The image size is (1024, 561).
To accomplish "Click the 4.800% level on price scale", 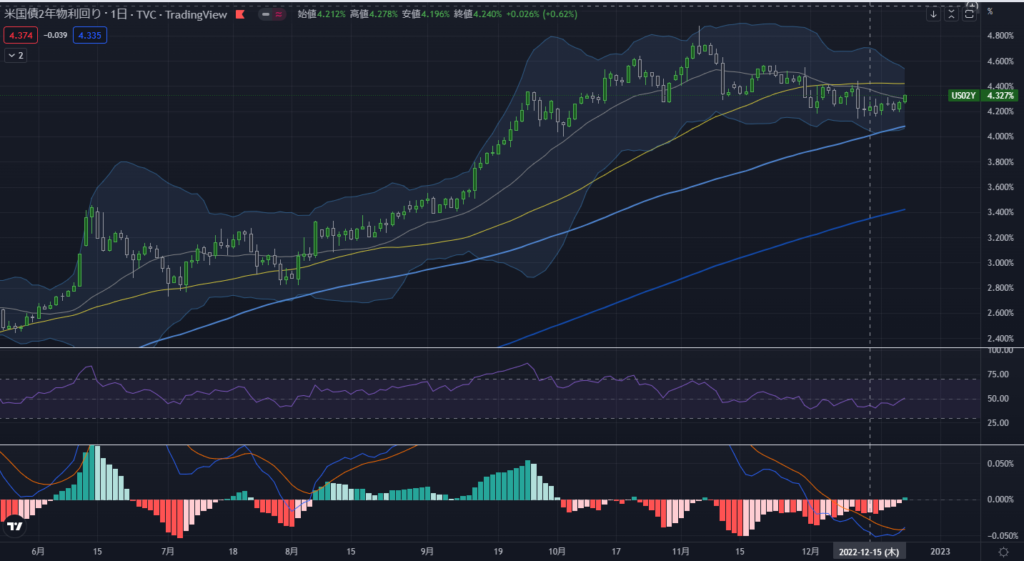I will coord(1001,35).
